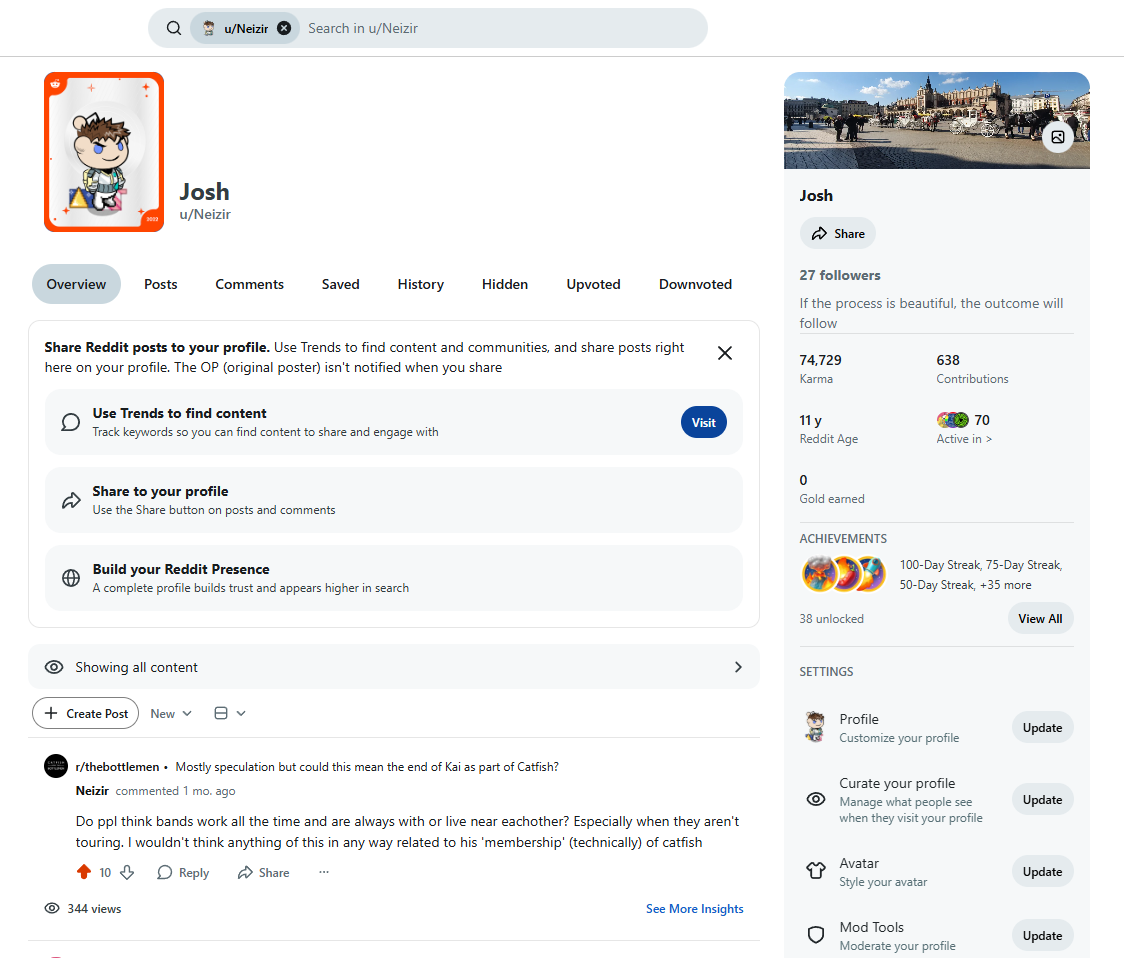
Task: Click the Build your Reddit Presence globe icon
Action: [70, 578]
